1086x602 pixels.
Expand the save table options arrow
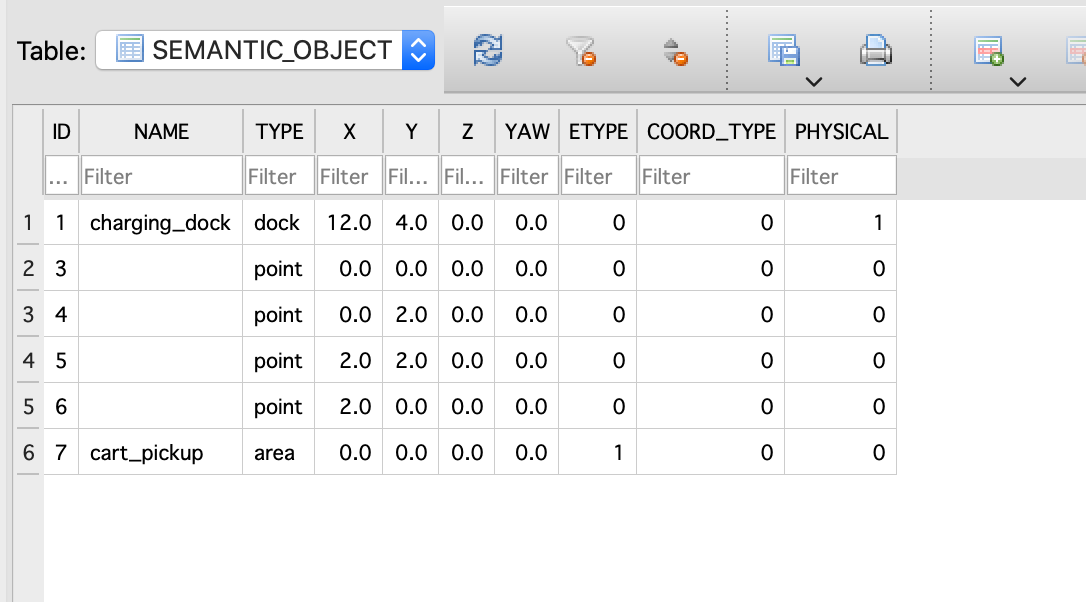coord(814,82)
